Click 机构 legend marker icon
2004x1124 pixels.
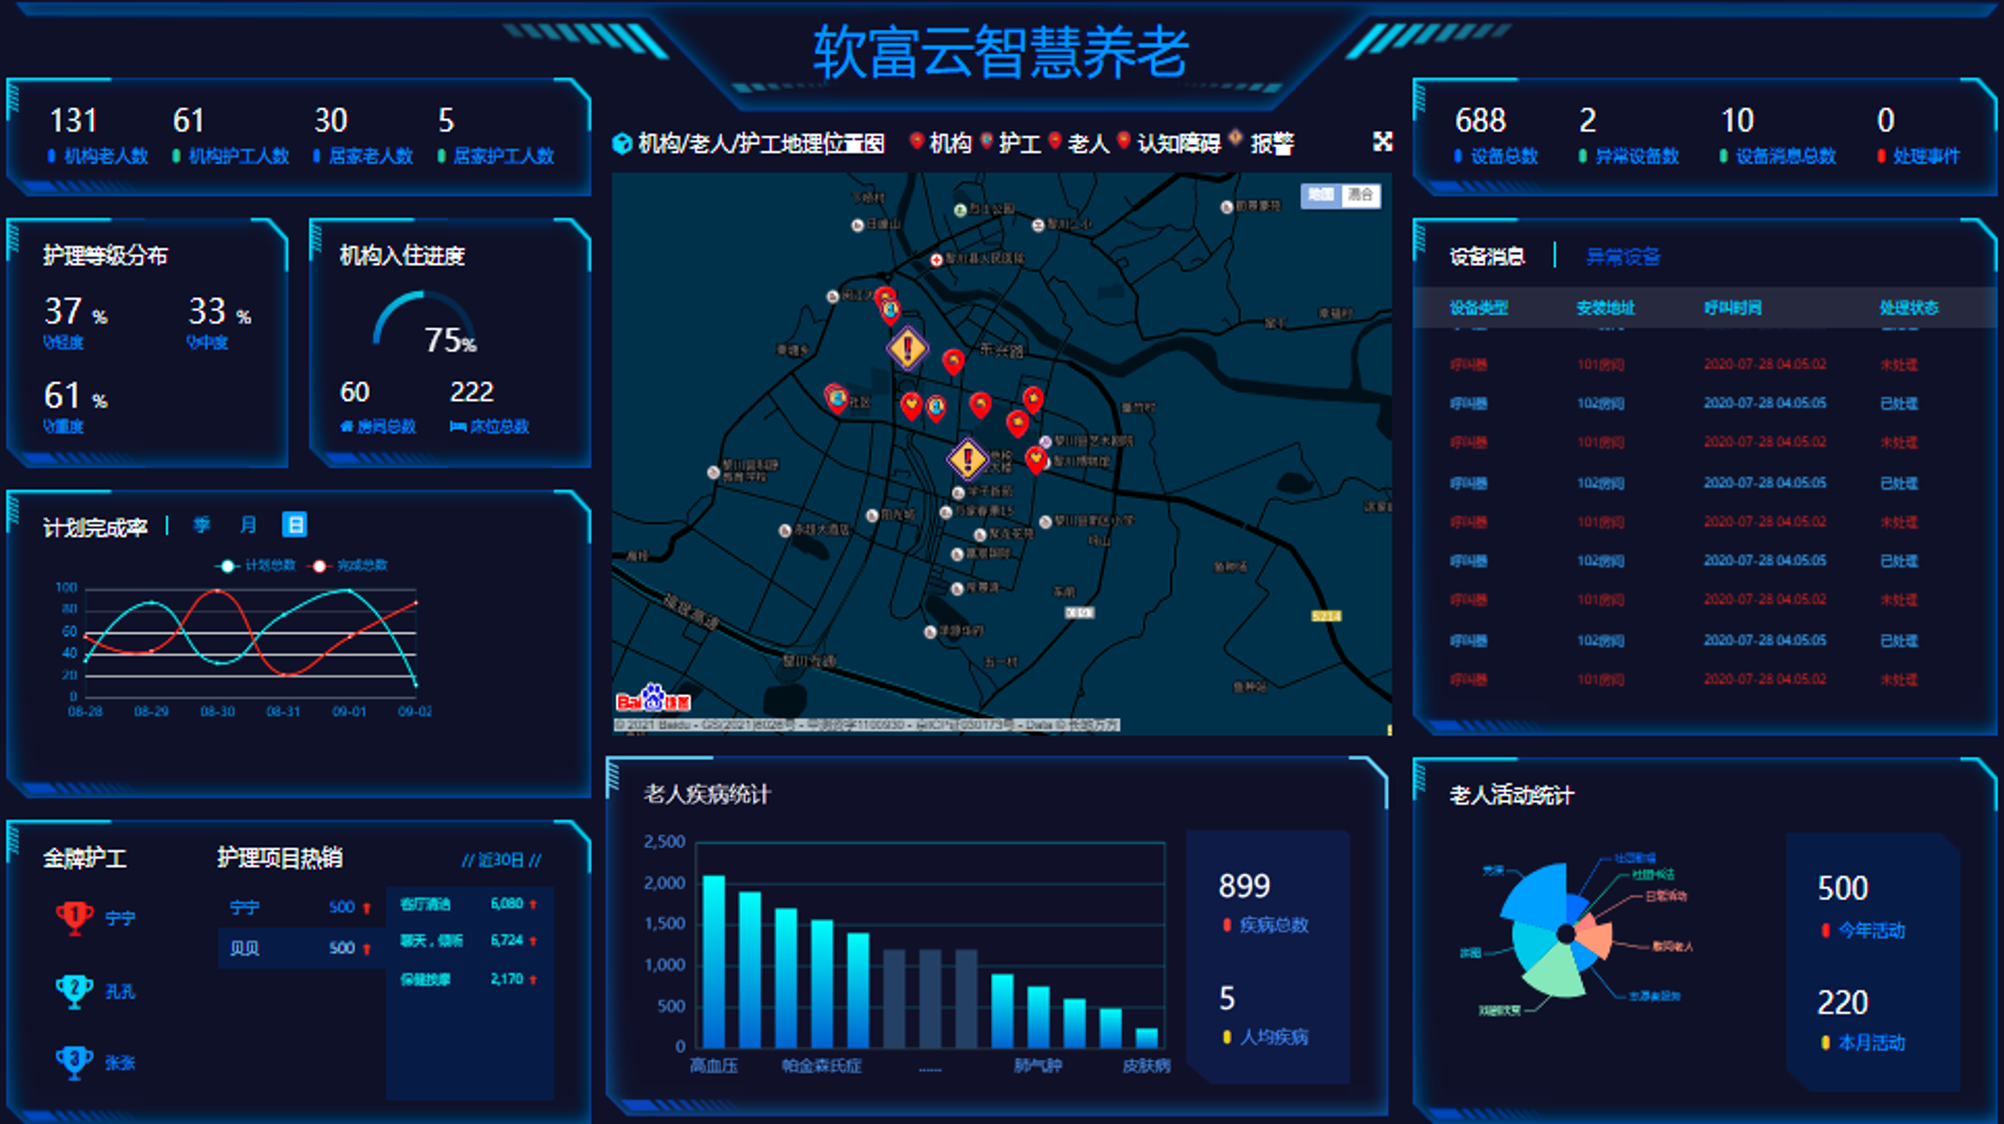916,142
